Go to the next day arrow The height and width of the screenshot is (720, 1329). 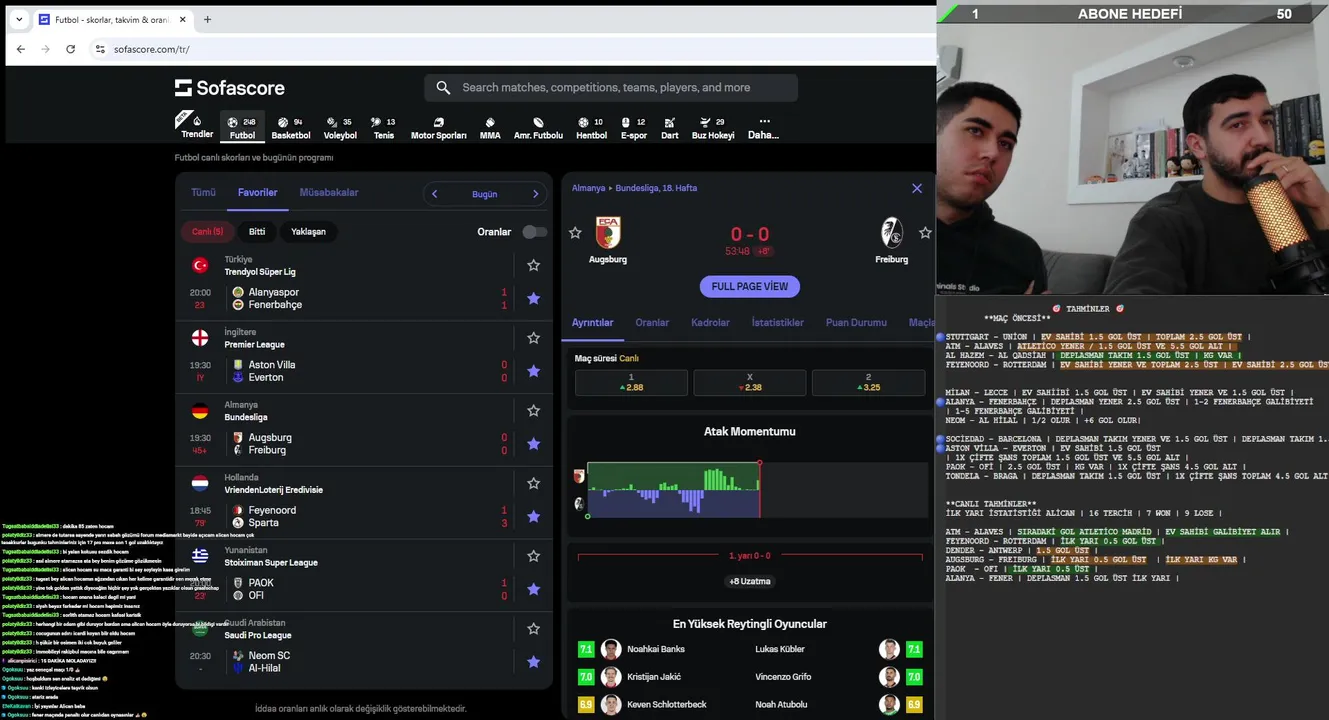pos(535,194)
